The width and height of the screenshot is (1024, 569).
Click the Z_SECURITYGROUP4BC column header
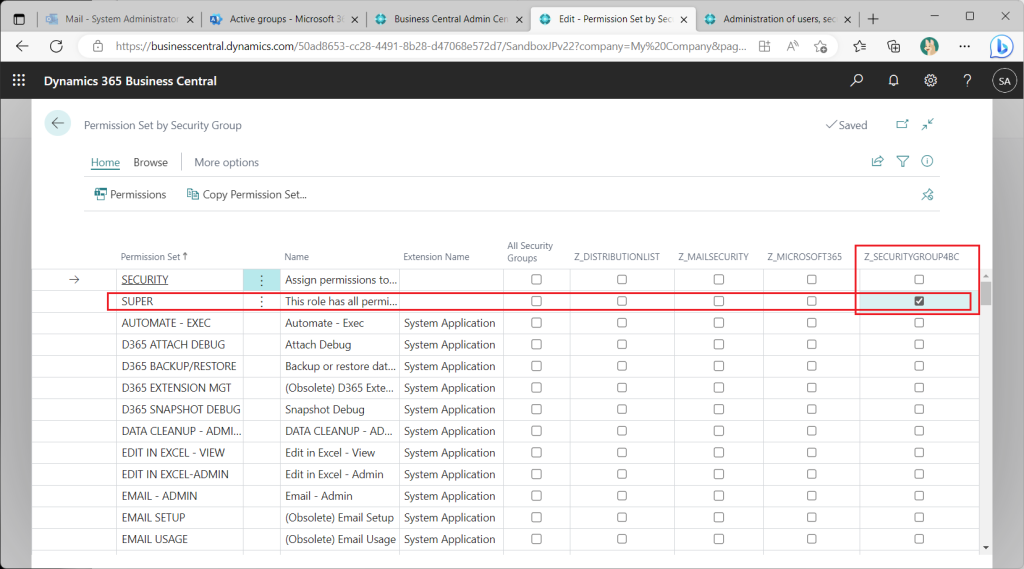[x=912, y=257]
